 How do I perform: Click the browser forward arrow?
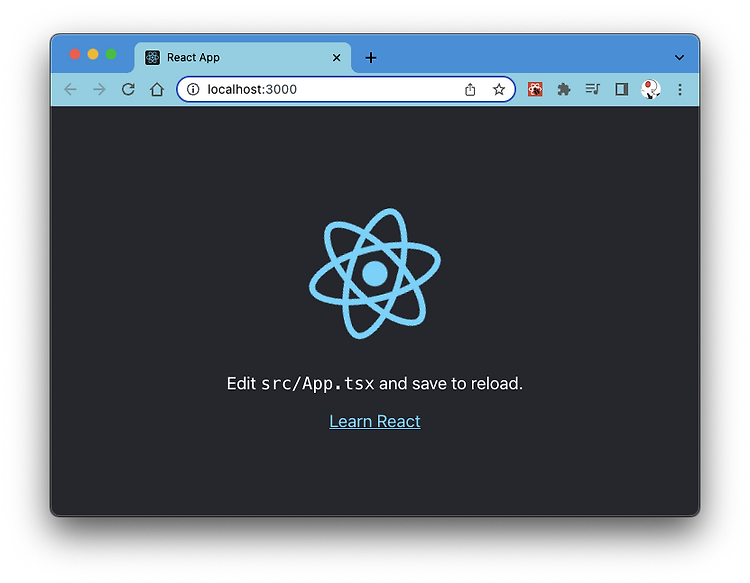point(99,89)
